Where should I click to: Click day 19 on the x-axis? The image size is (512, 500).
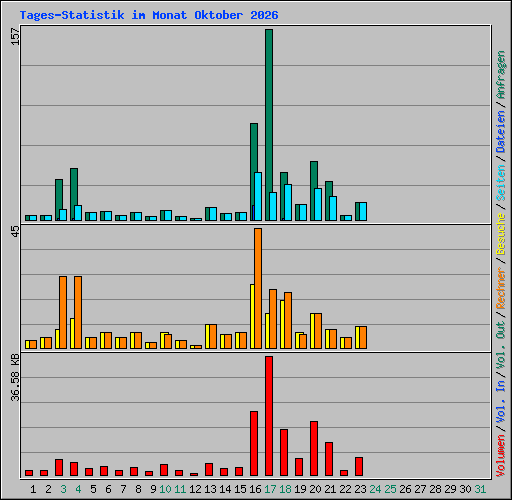[x=300, y=489]
